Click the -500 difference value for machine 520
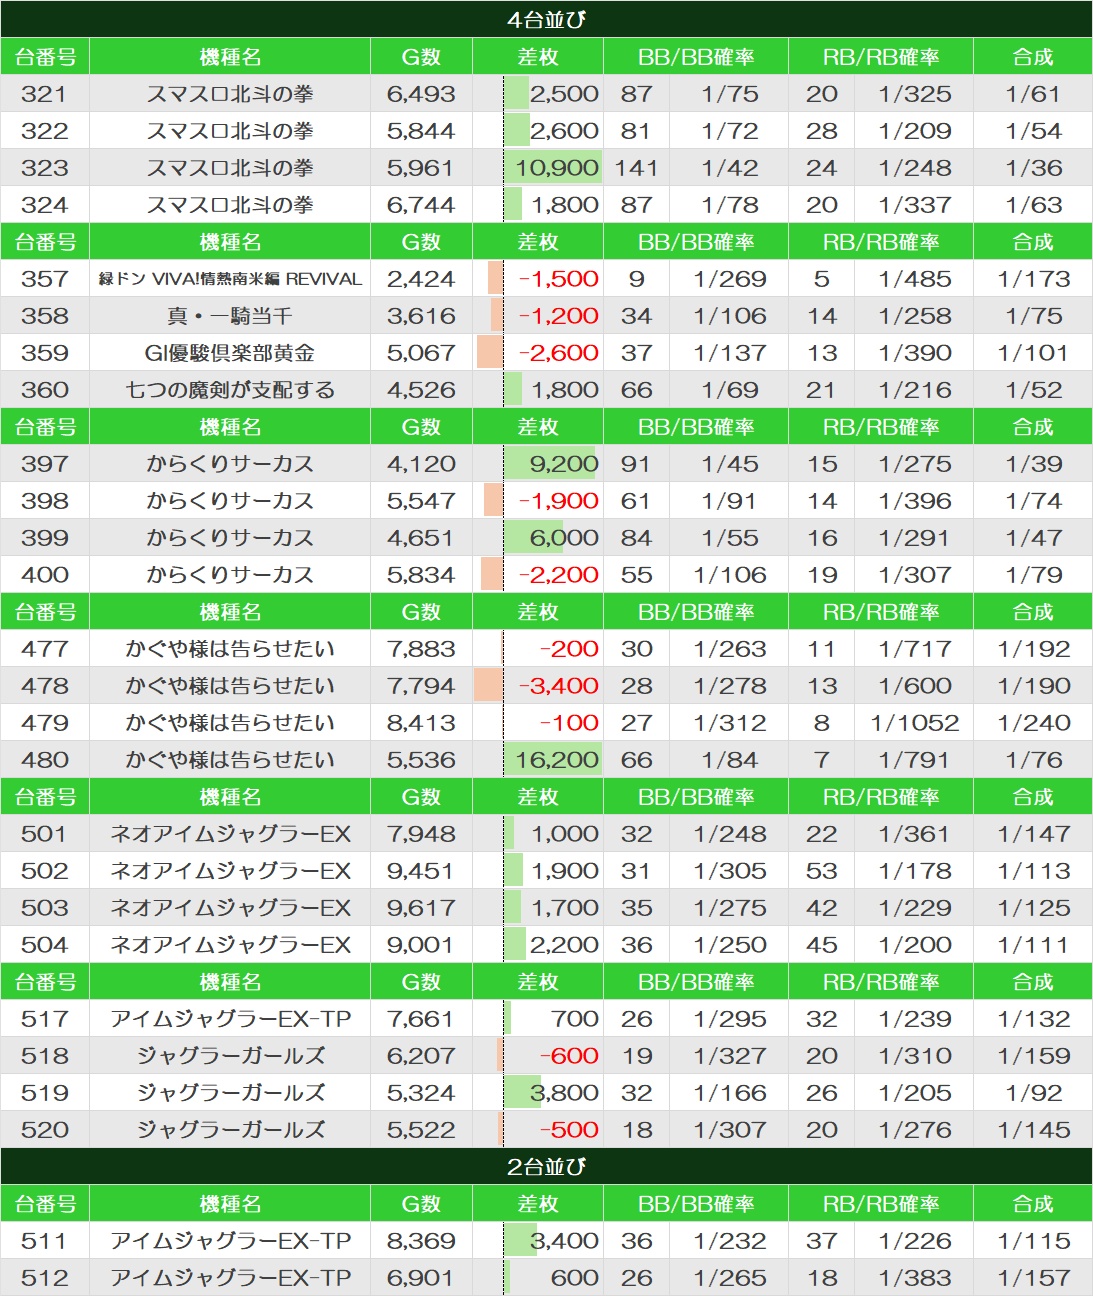Viewport: 1093px width, 1296px height. (x=569, y=1130)
